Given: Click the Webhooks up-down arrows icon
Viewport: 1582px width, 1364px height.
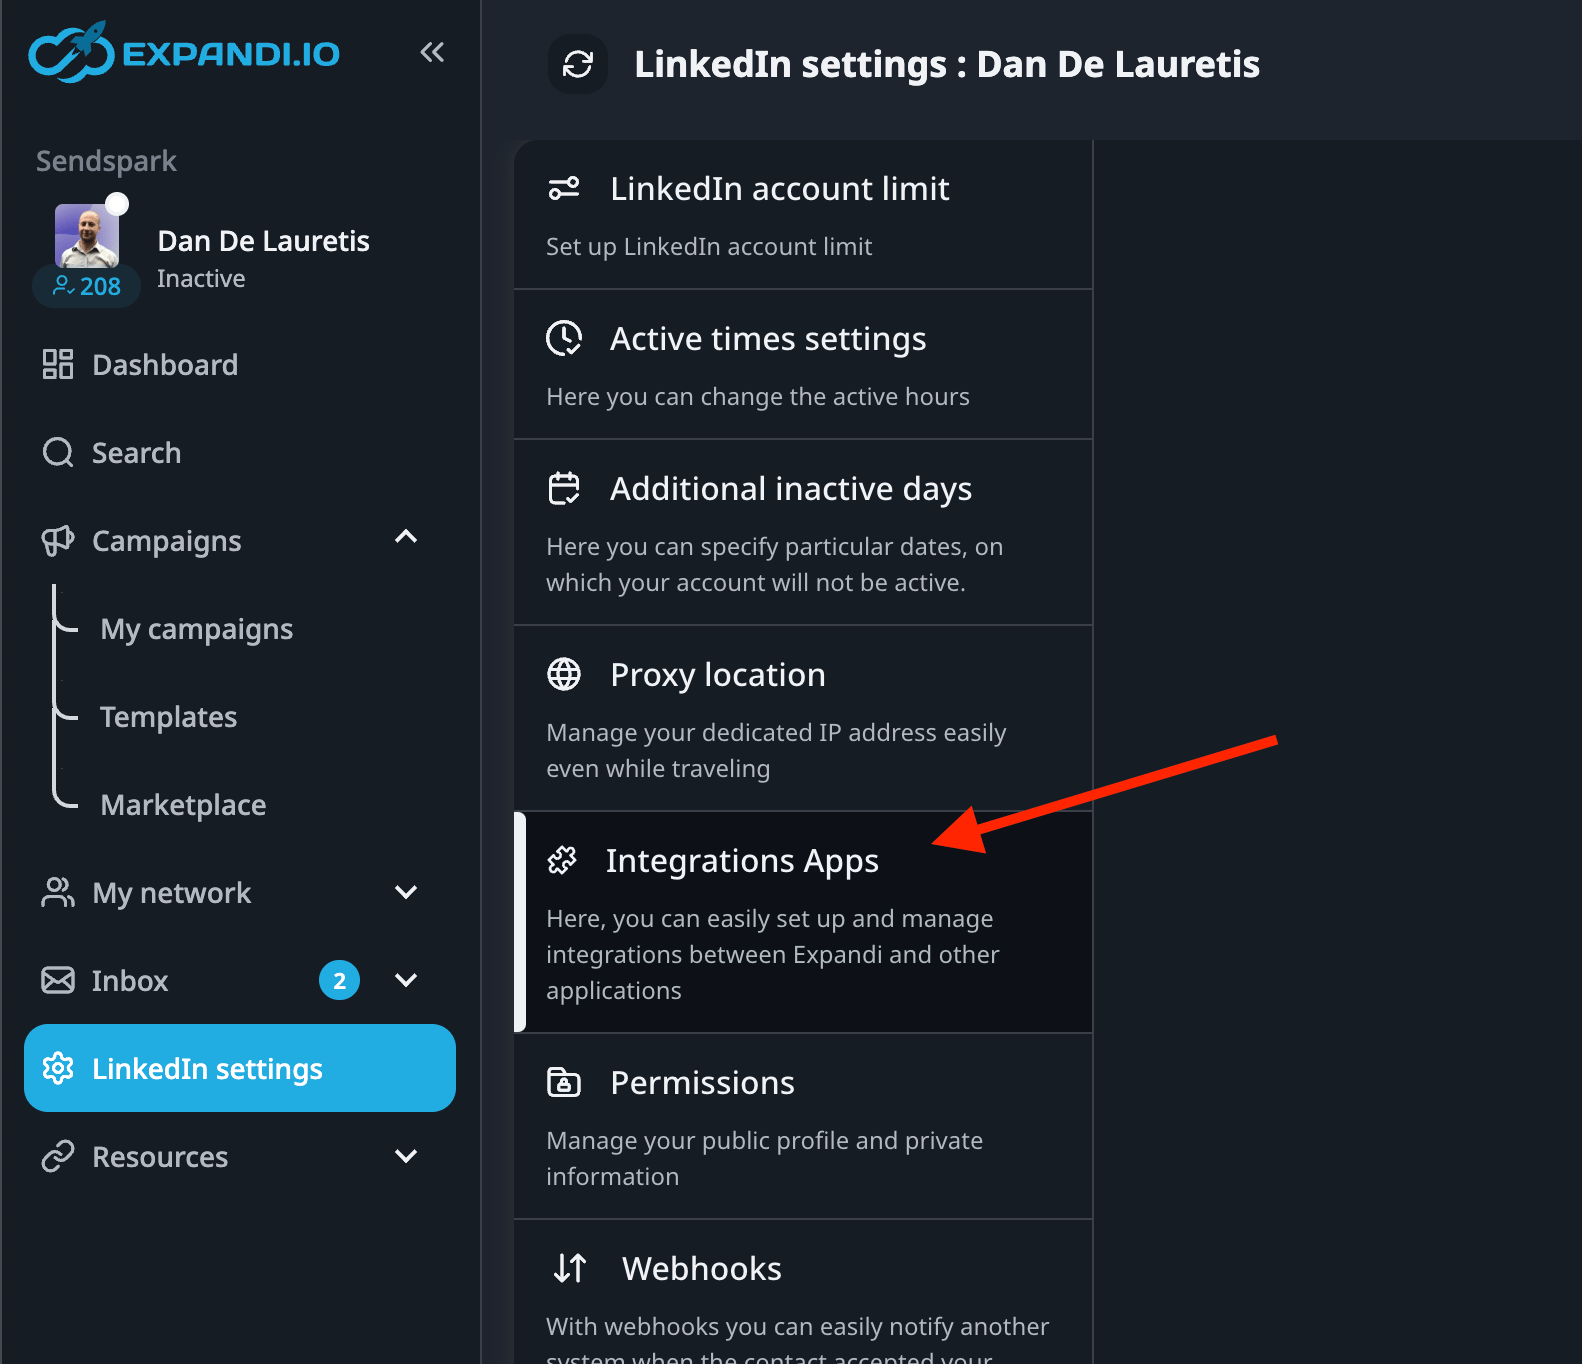Looking at the screenshot, I should [x=570, y=1268].
